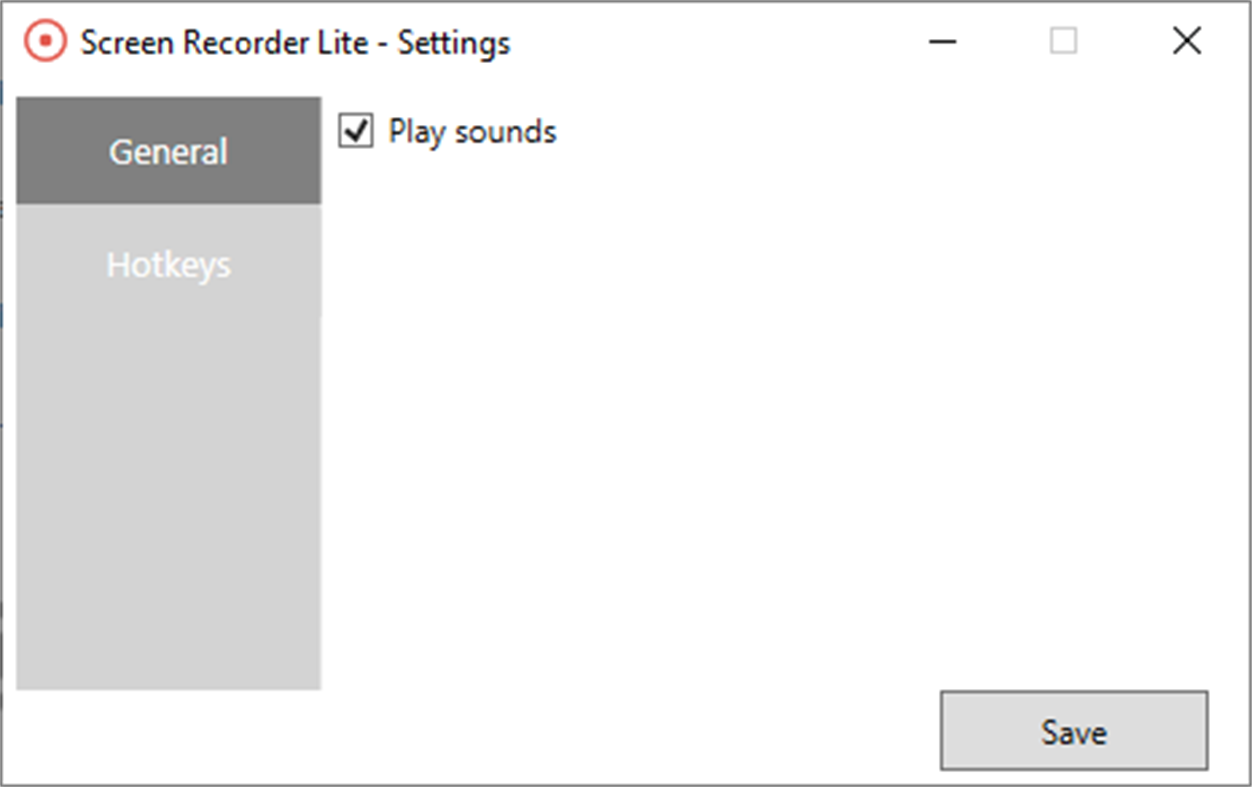Confirm settings by pressing Save
1252x787 pixels.
point(1073,731)
